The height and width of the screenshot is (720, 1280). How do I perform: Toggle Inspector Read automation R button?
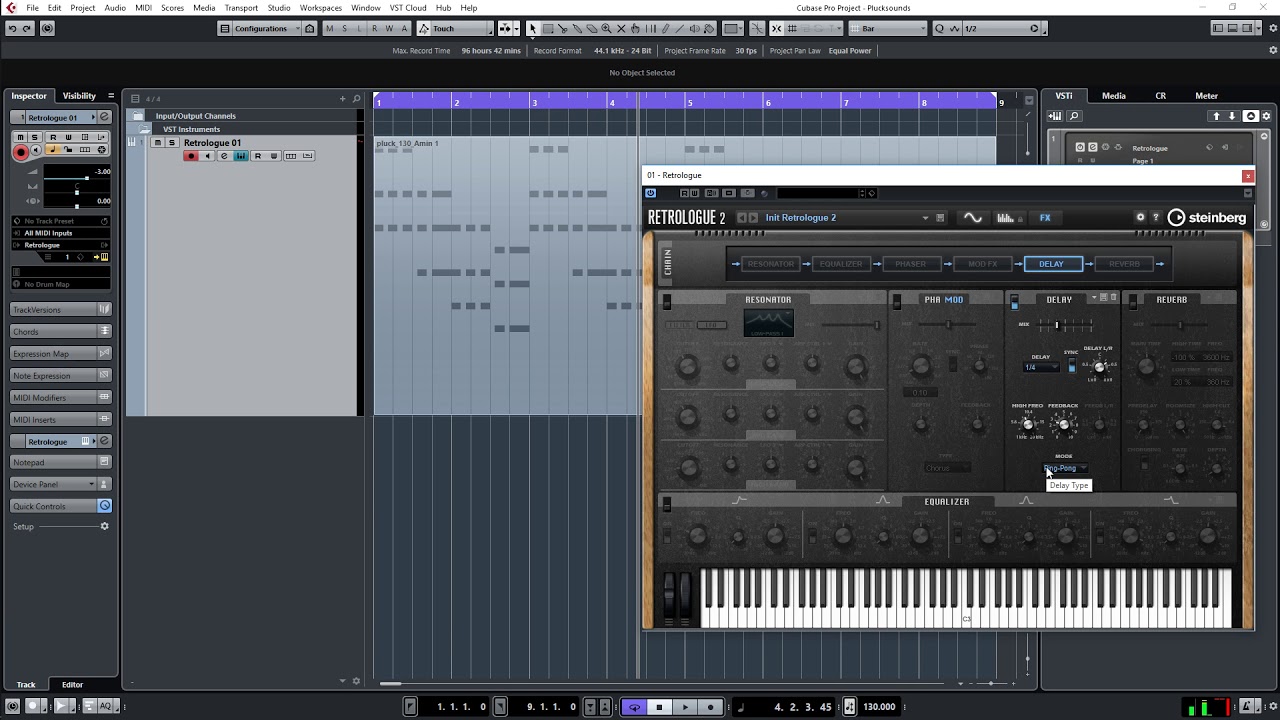click(52, 137)
